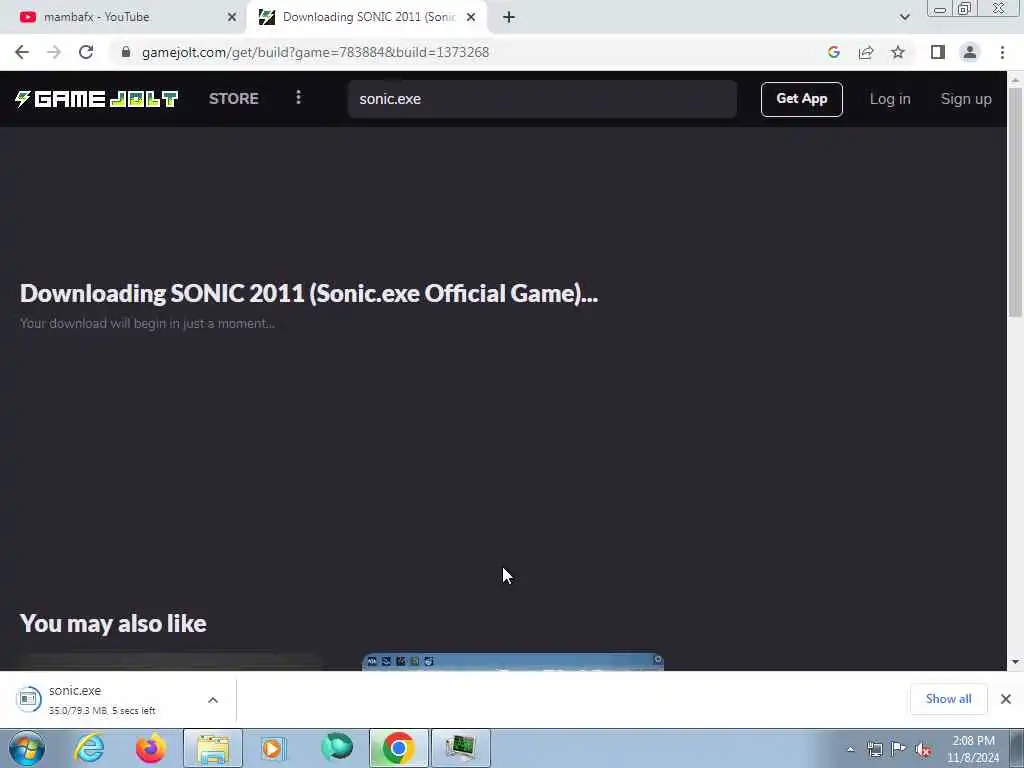Screen dimensions: 1024x768
Task: Go back to previous page
Action: [22, 52]
